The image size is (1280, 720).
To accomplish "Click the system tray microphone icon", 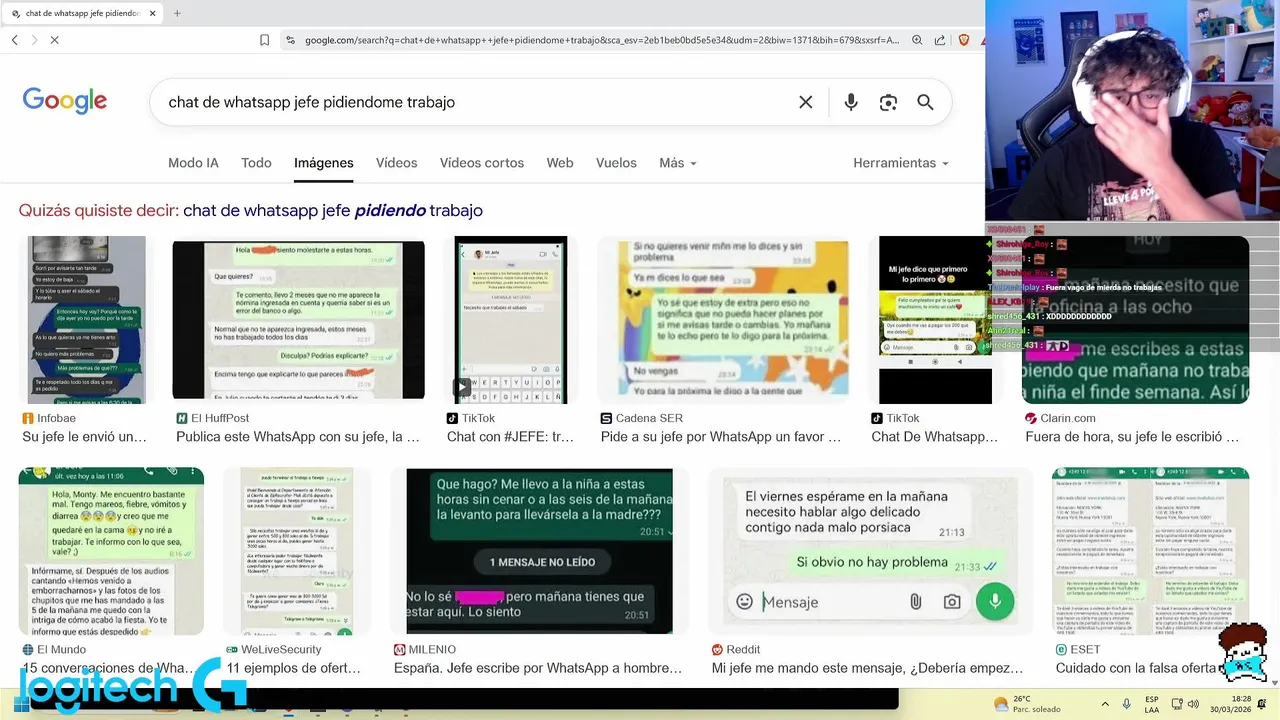I will [1127, 704].
